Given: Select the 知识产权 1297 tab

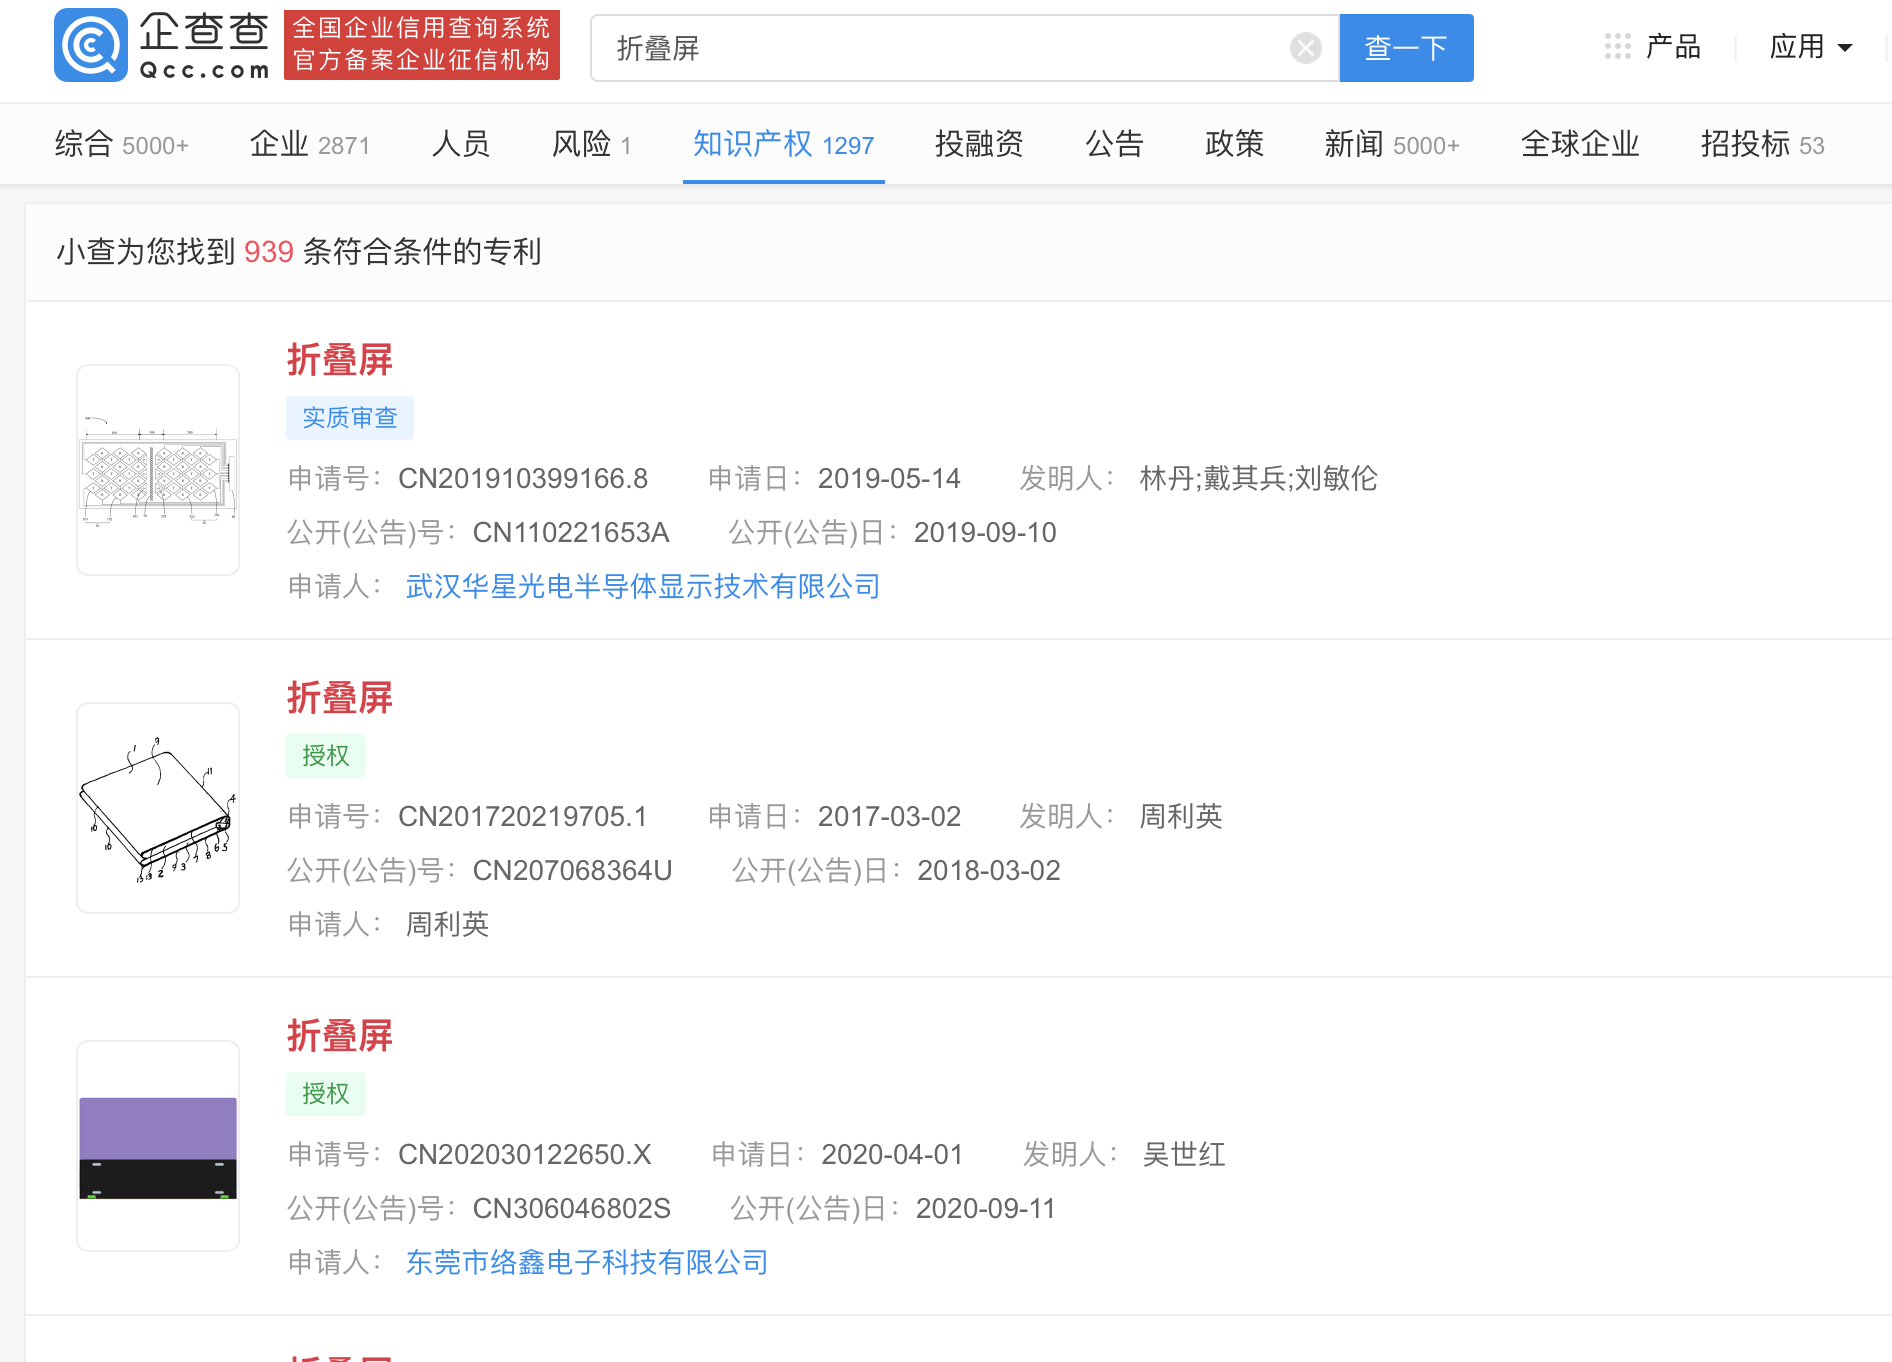Looking at the screenshot, I should point(784,144).
